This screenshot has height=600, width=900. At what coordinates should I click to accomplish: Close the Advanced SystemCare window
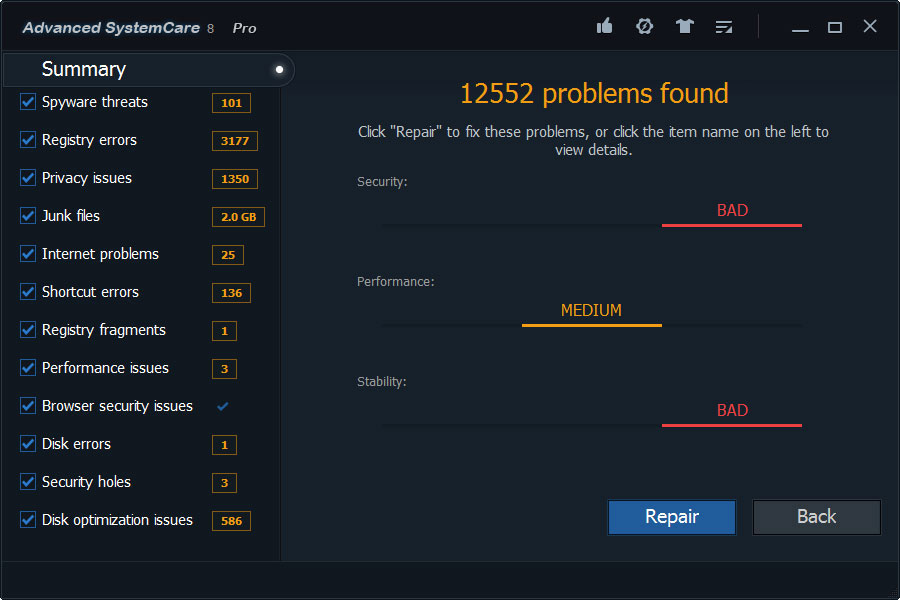tap(870, 26)
